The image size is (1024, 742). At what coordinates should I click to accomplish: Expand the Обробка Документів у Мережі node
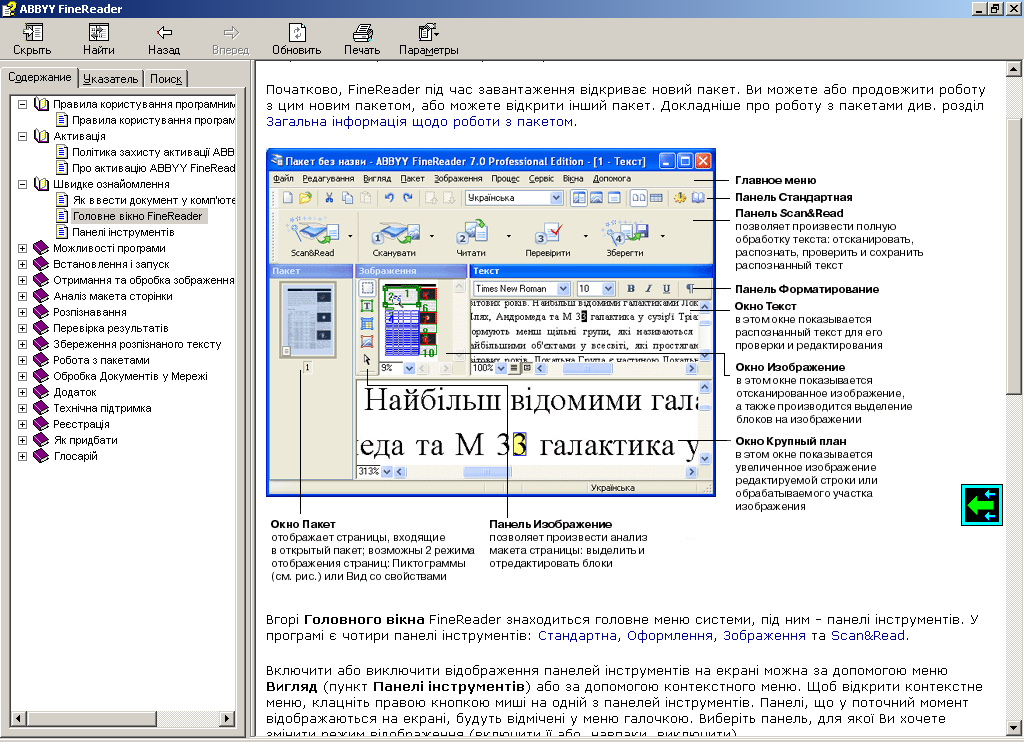(x=22, y=376)
